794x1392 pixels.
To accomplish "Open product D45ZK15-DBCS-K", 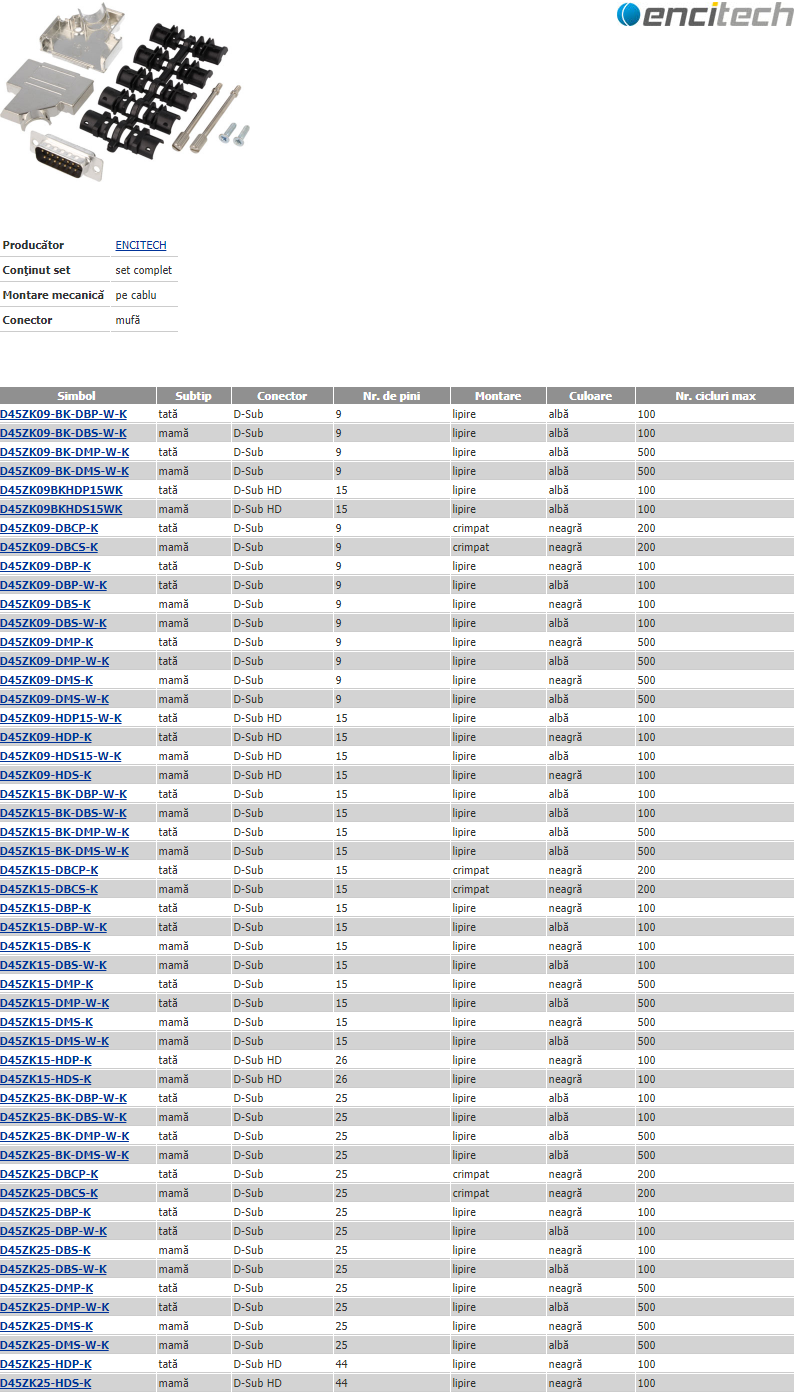I will 49,889.
